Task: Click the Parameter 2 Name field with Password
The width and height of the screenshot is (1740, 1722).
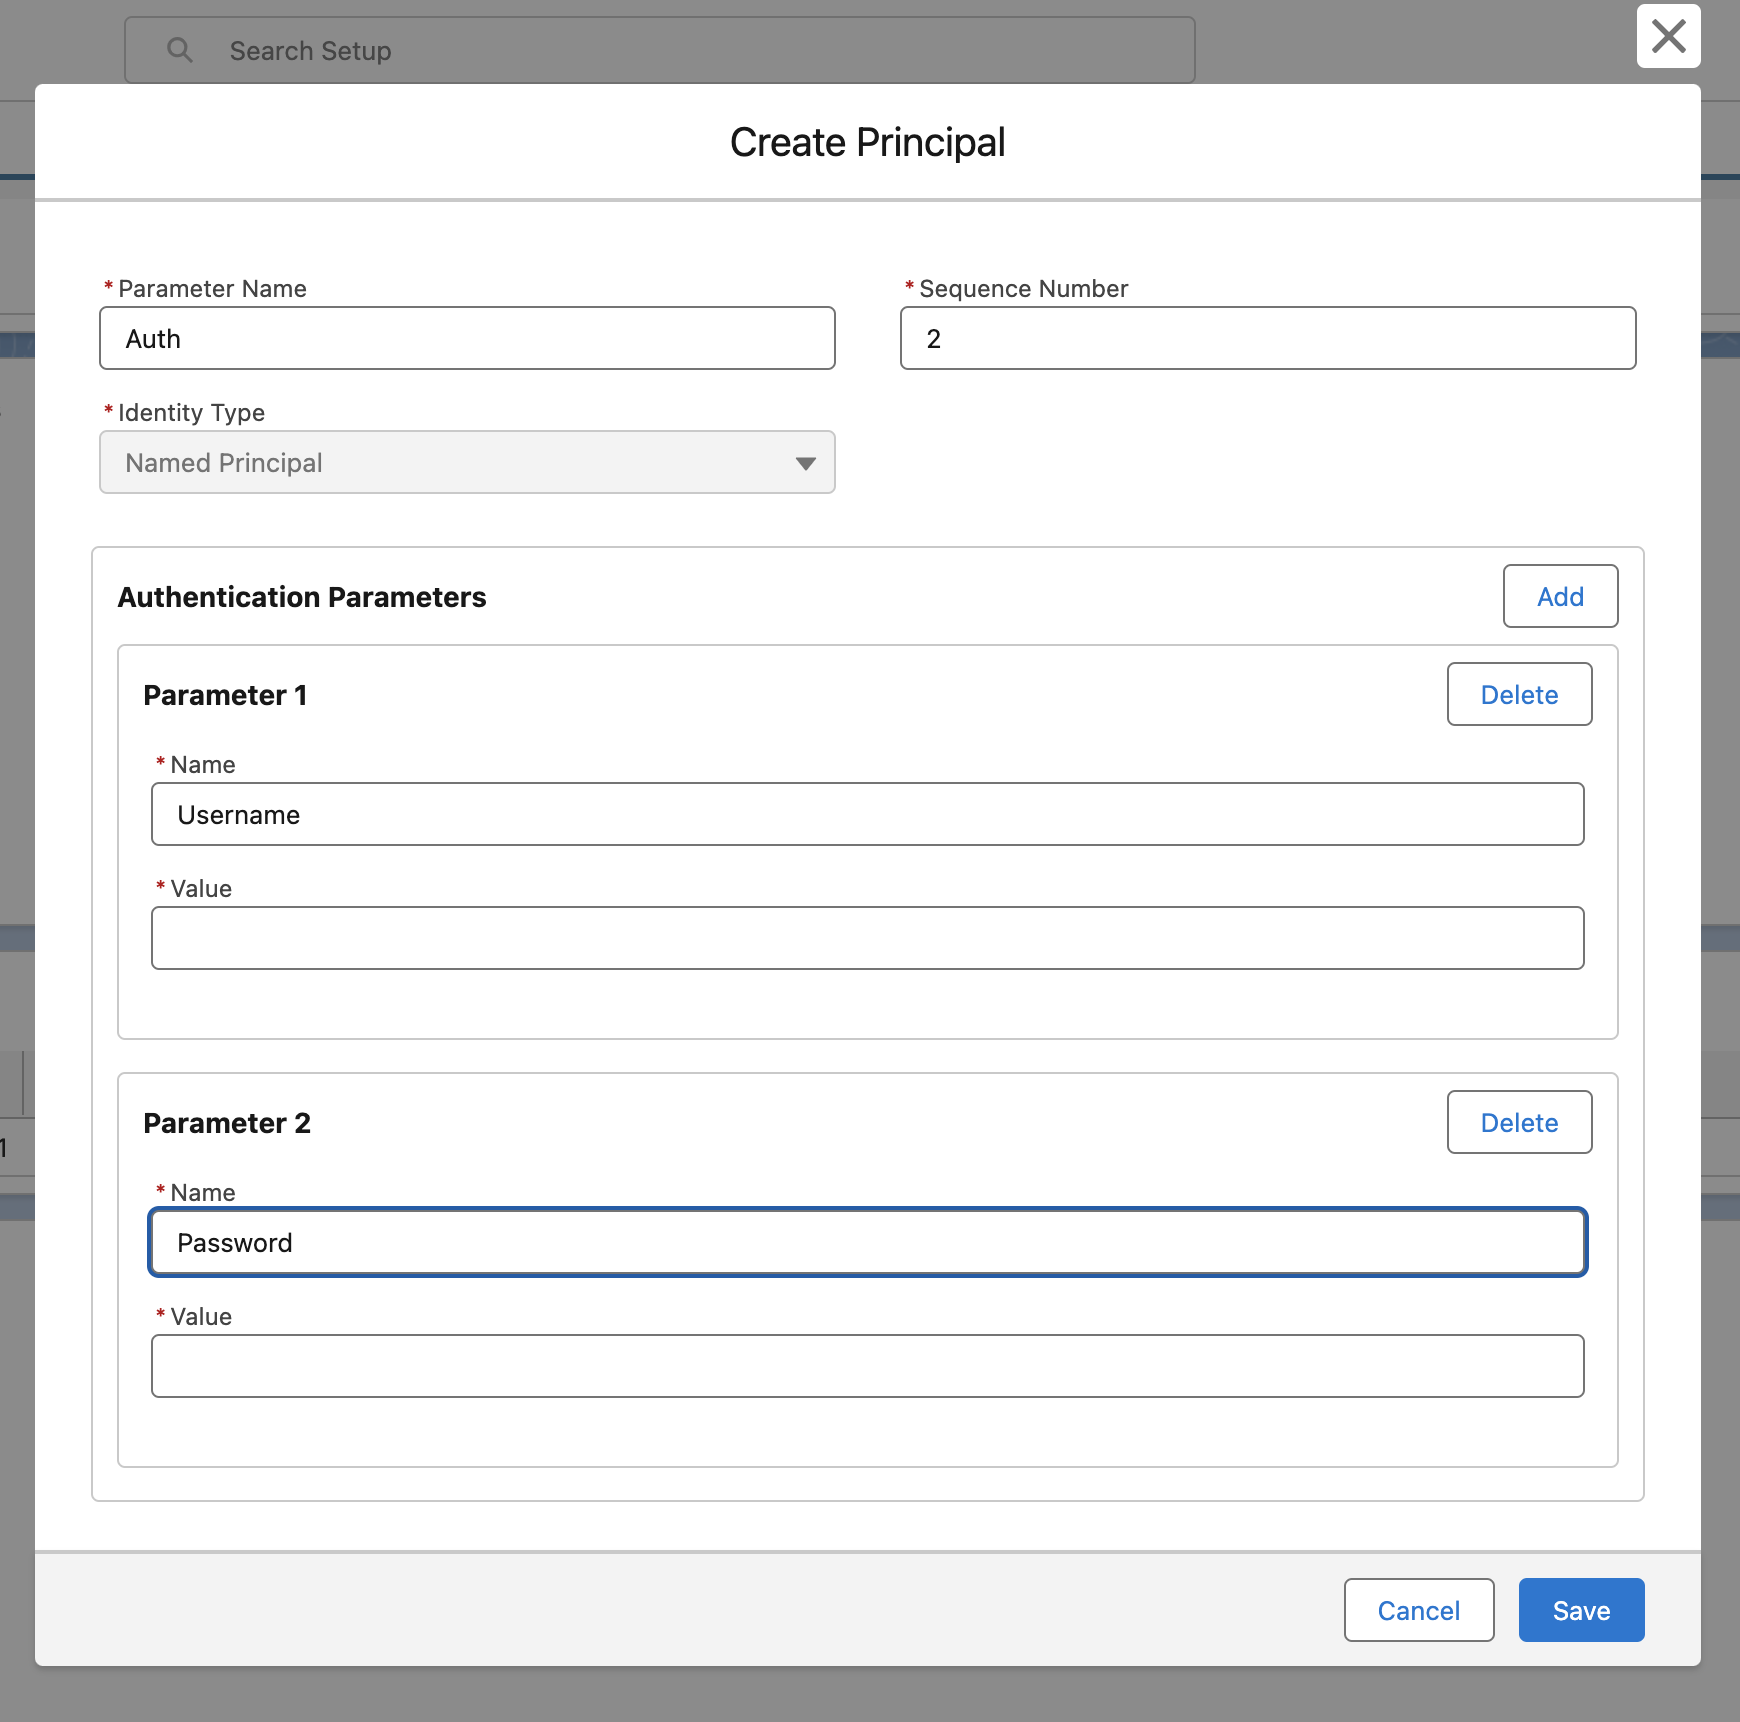Action: (867, 1243)
